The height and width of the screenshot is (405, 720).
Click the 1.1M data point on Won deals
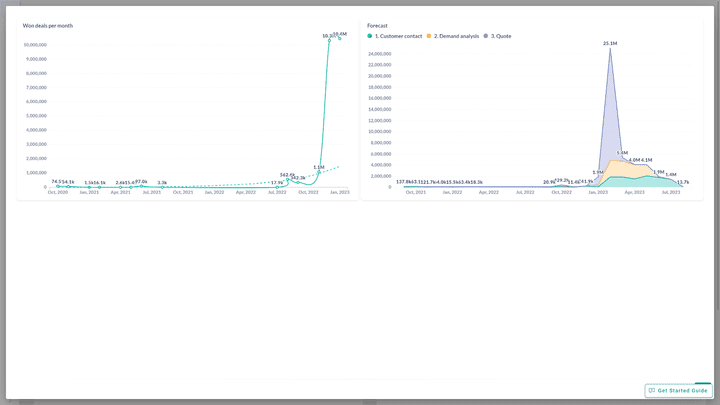point(319,172)
